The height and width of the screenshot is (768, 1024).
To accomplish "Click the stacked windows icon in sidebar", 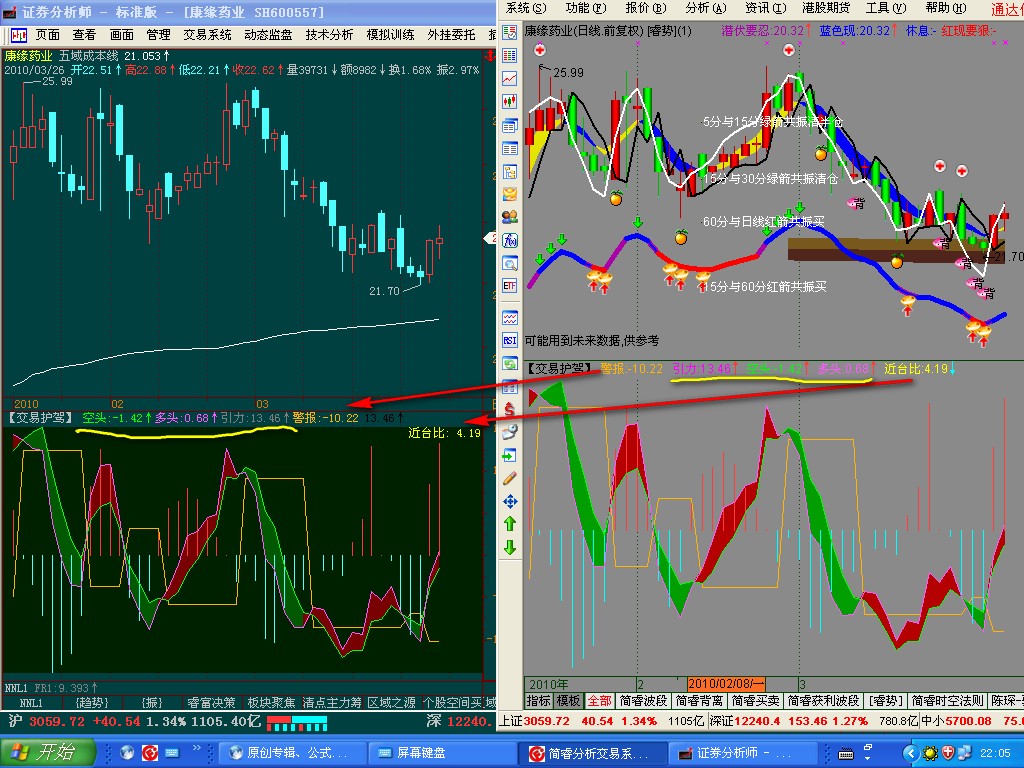I will 509,125.
